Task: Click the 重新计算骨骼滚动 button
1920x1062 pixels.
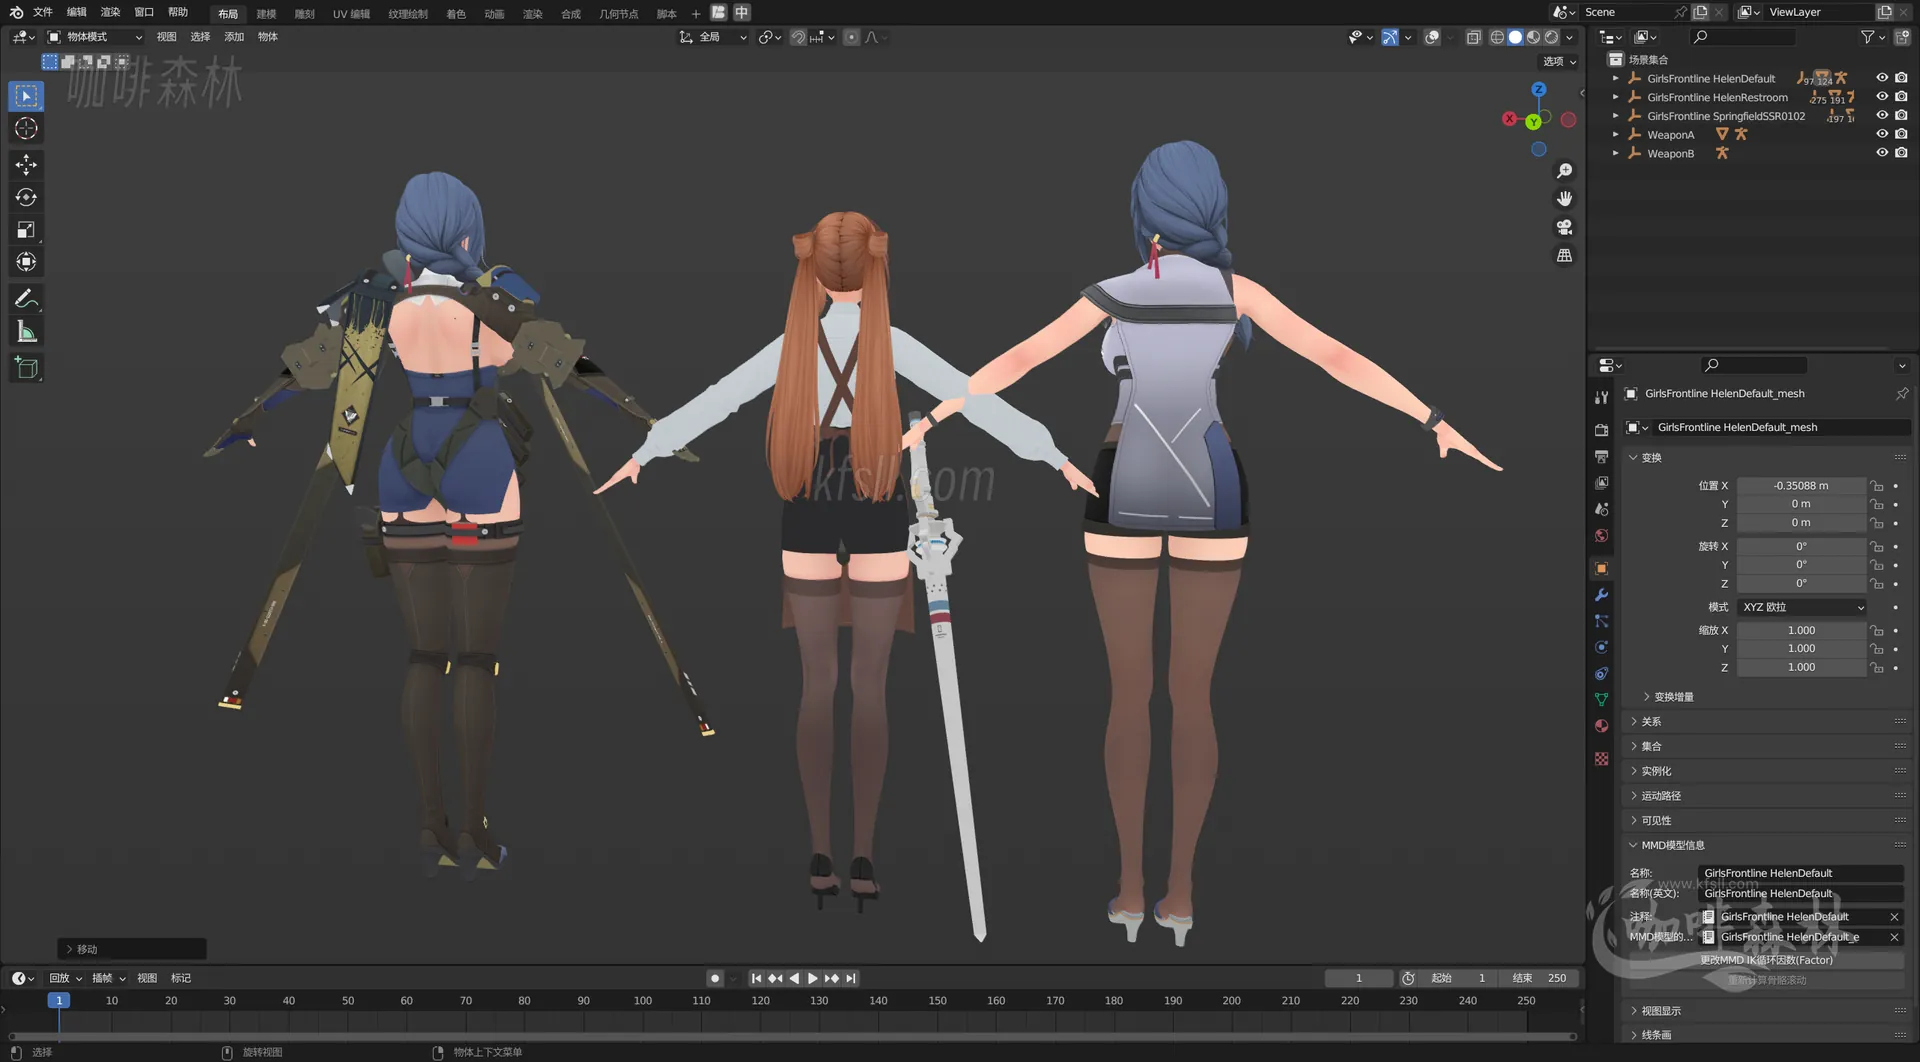Action: pos(1766,979)
